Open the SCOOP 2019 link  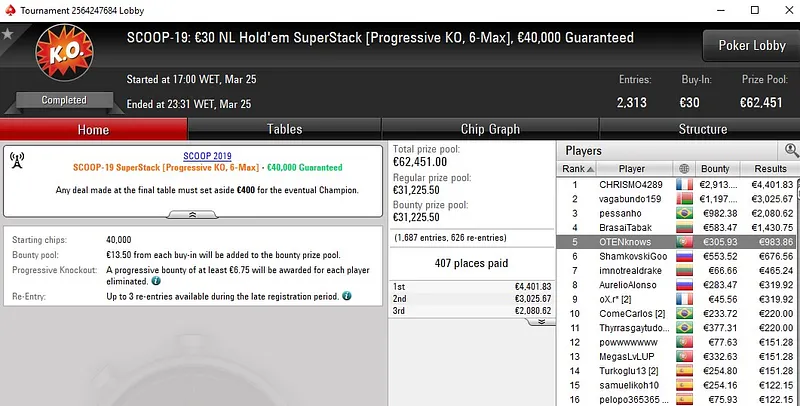point(207,155)
